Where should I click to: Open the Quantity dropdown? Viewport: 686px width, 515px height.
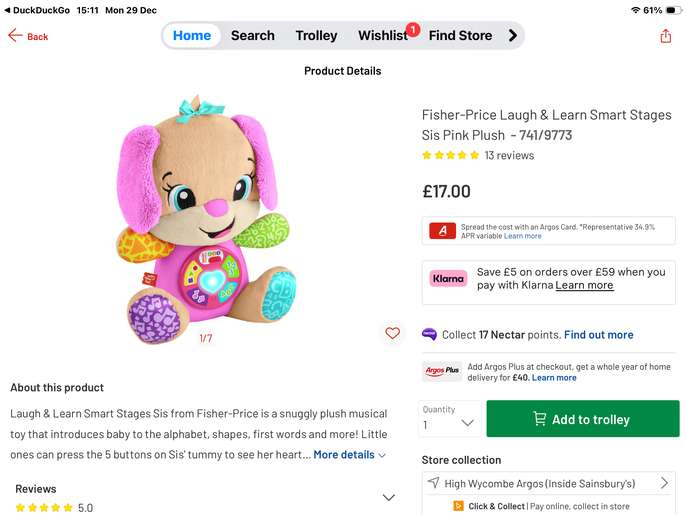click(x=448, y=419)
